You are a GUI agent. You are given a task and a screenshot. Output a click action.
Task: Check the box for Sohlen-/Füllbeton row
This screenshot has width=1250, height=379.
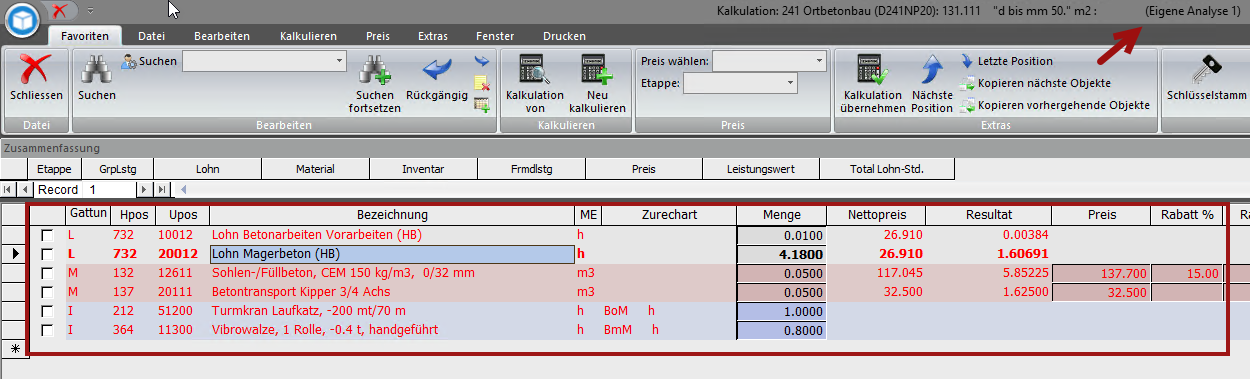click(46, 273)
